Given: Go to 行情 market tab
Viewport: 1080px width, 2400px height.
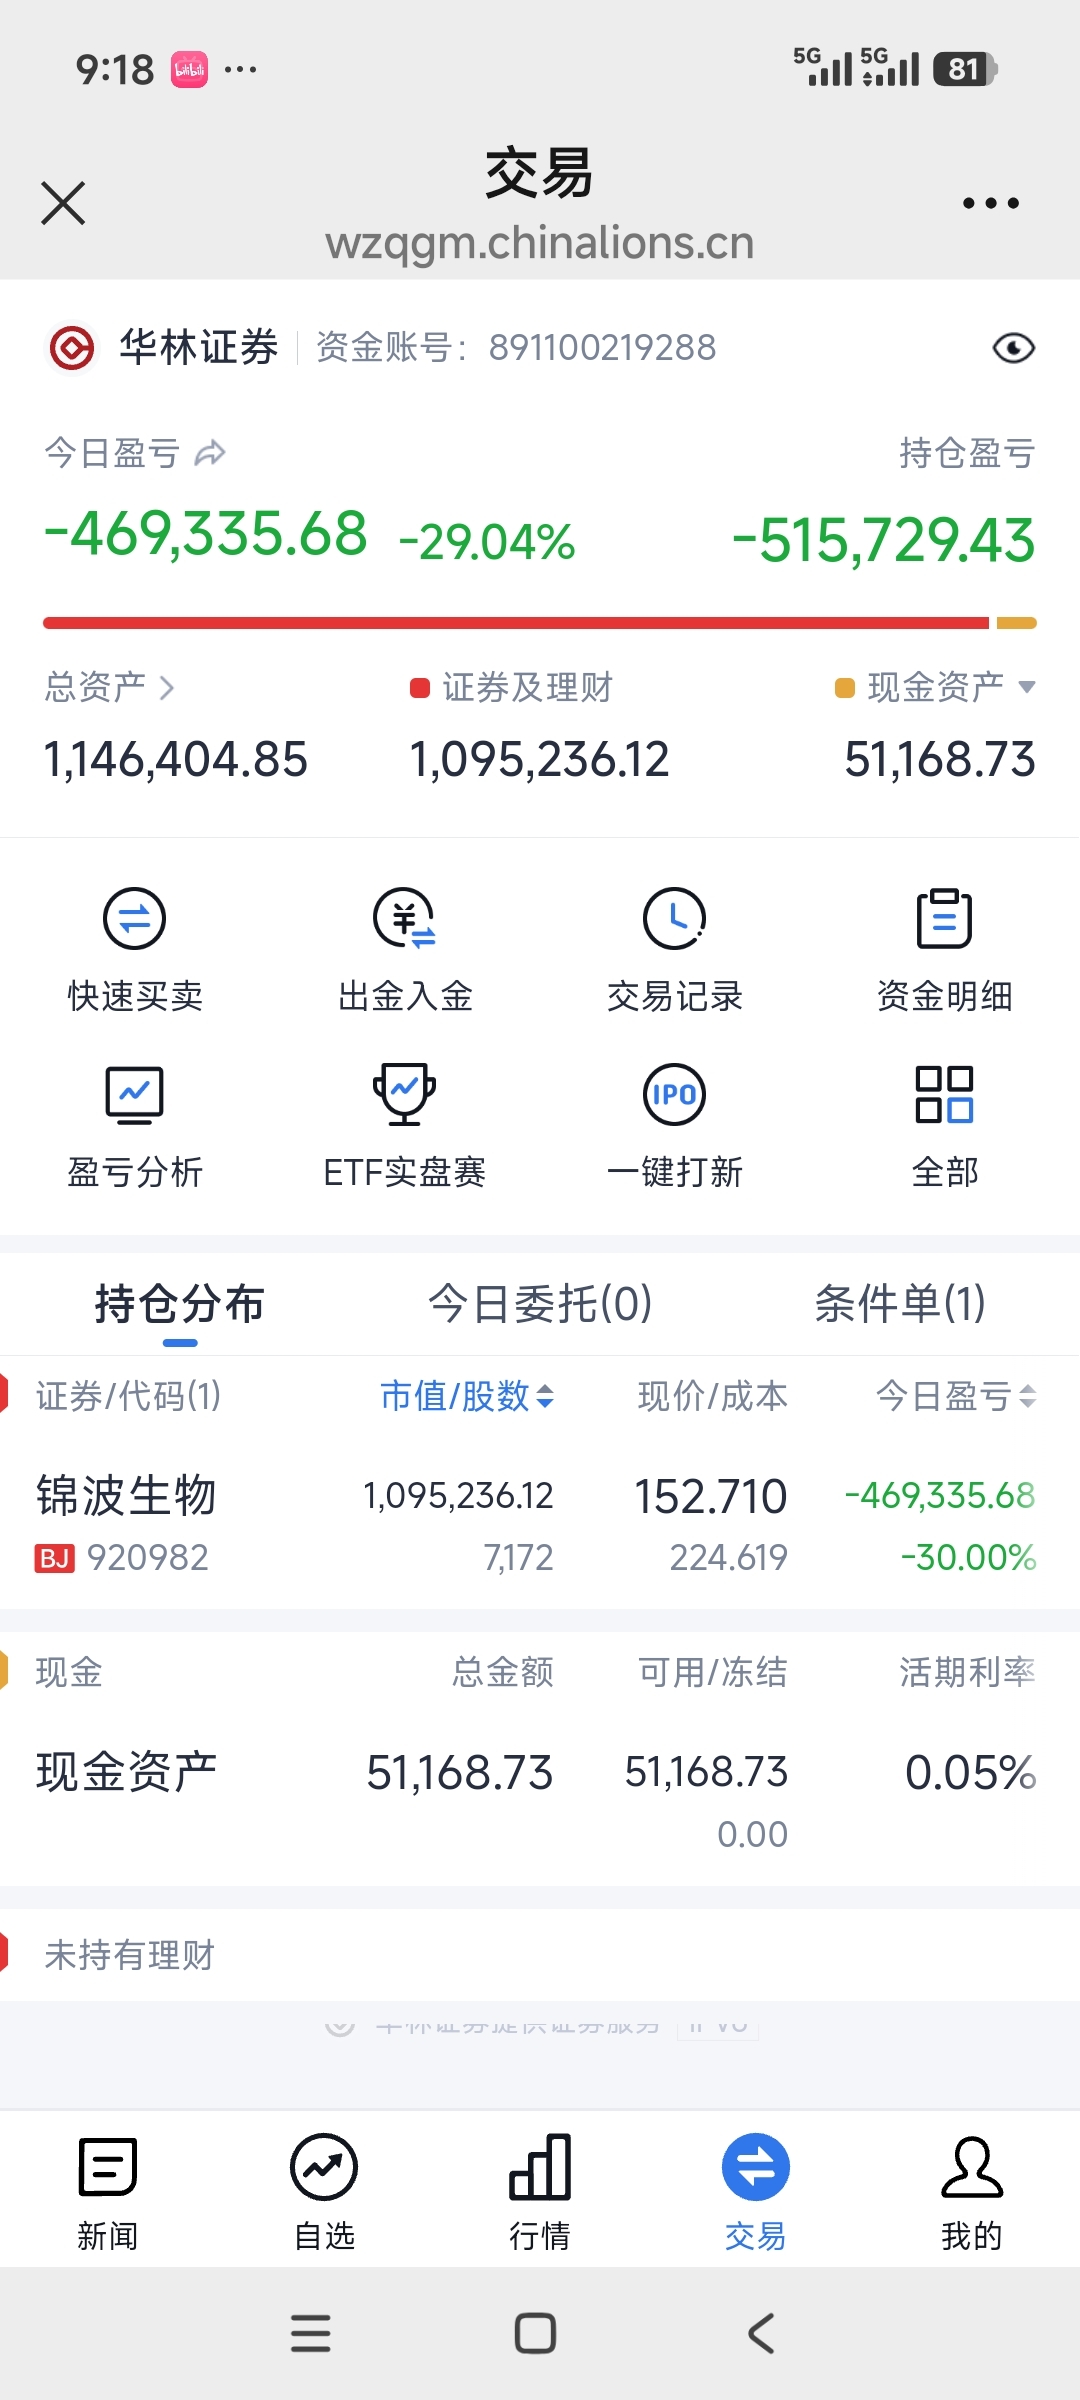Looking at the screenshot, I should [540, 2193].
